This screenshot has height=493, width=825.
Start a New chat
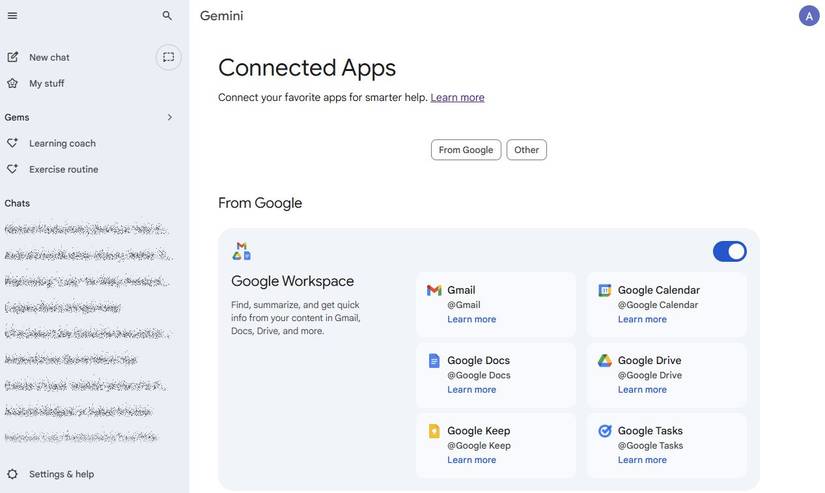point(49,57)
